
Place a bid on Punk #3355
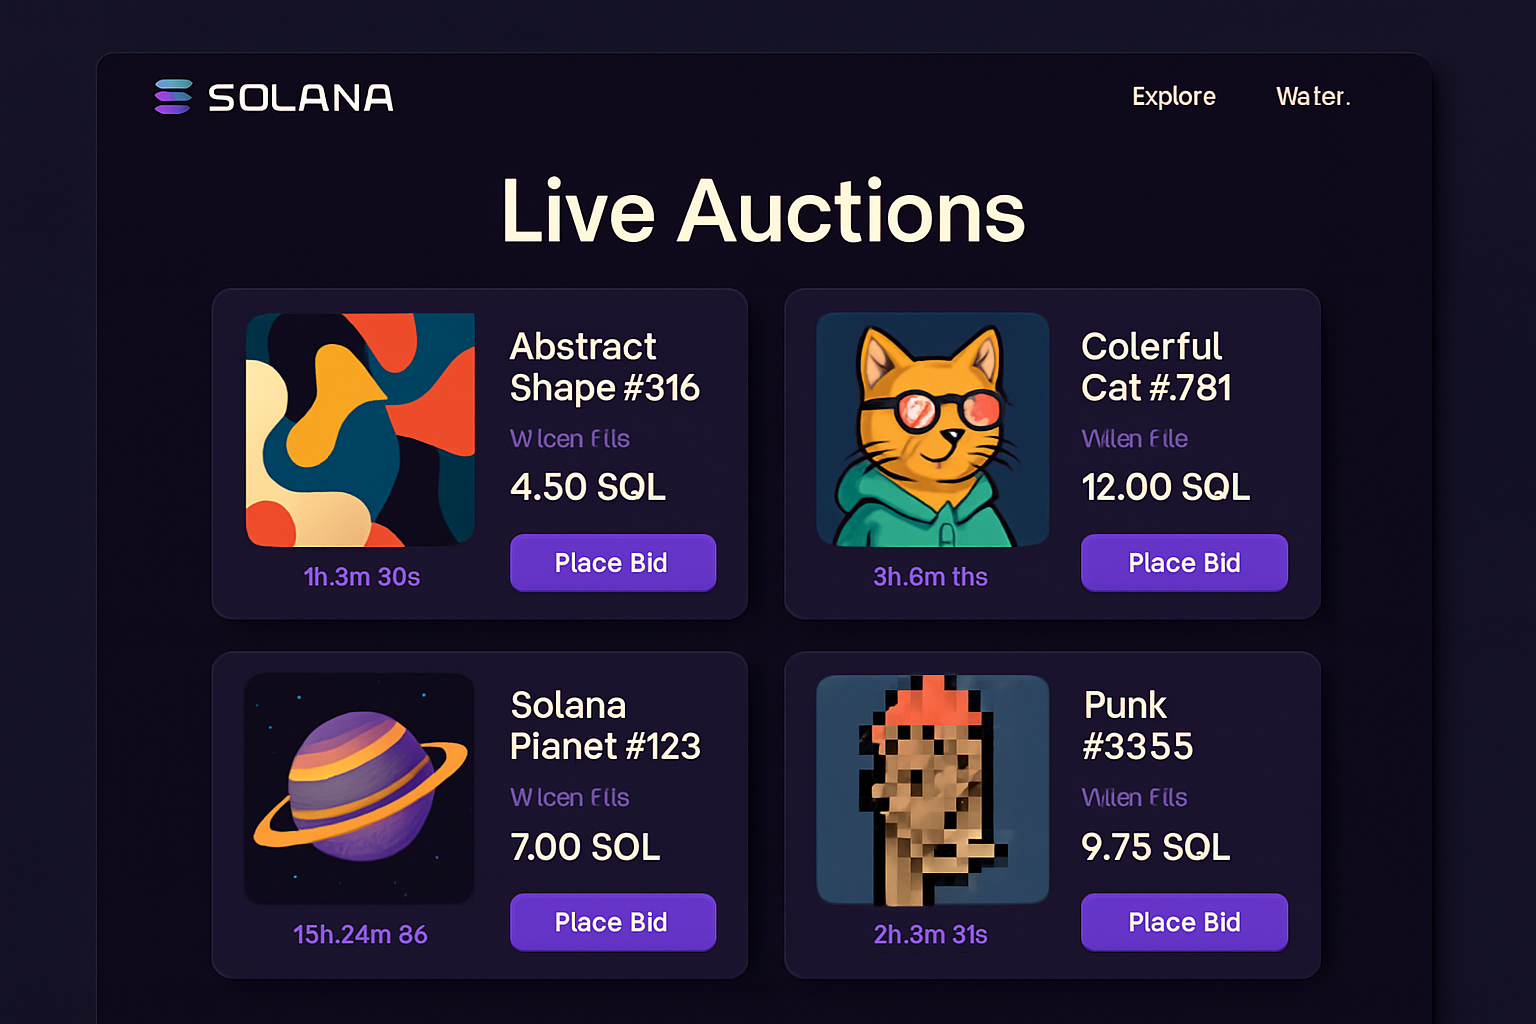pyautogui.click(x=1184, y=922)
